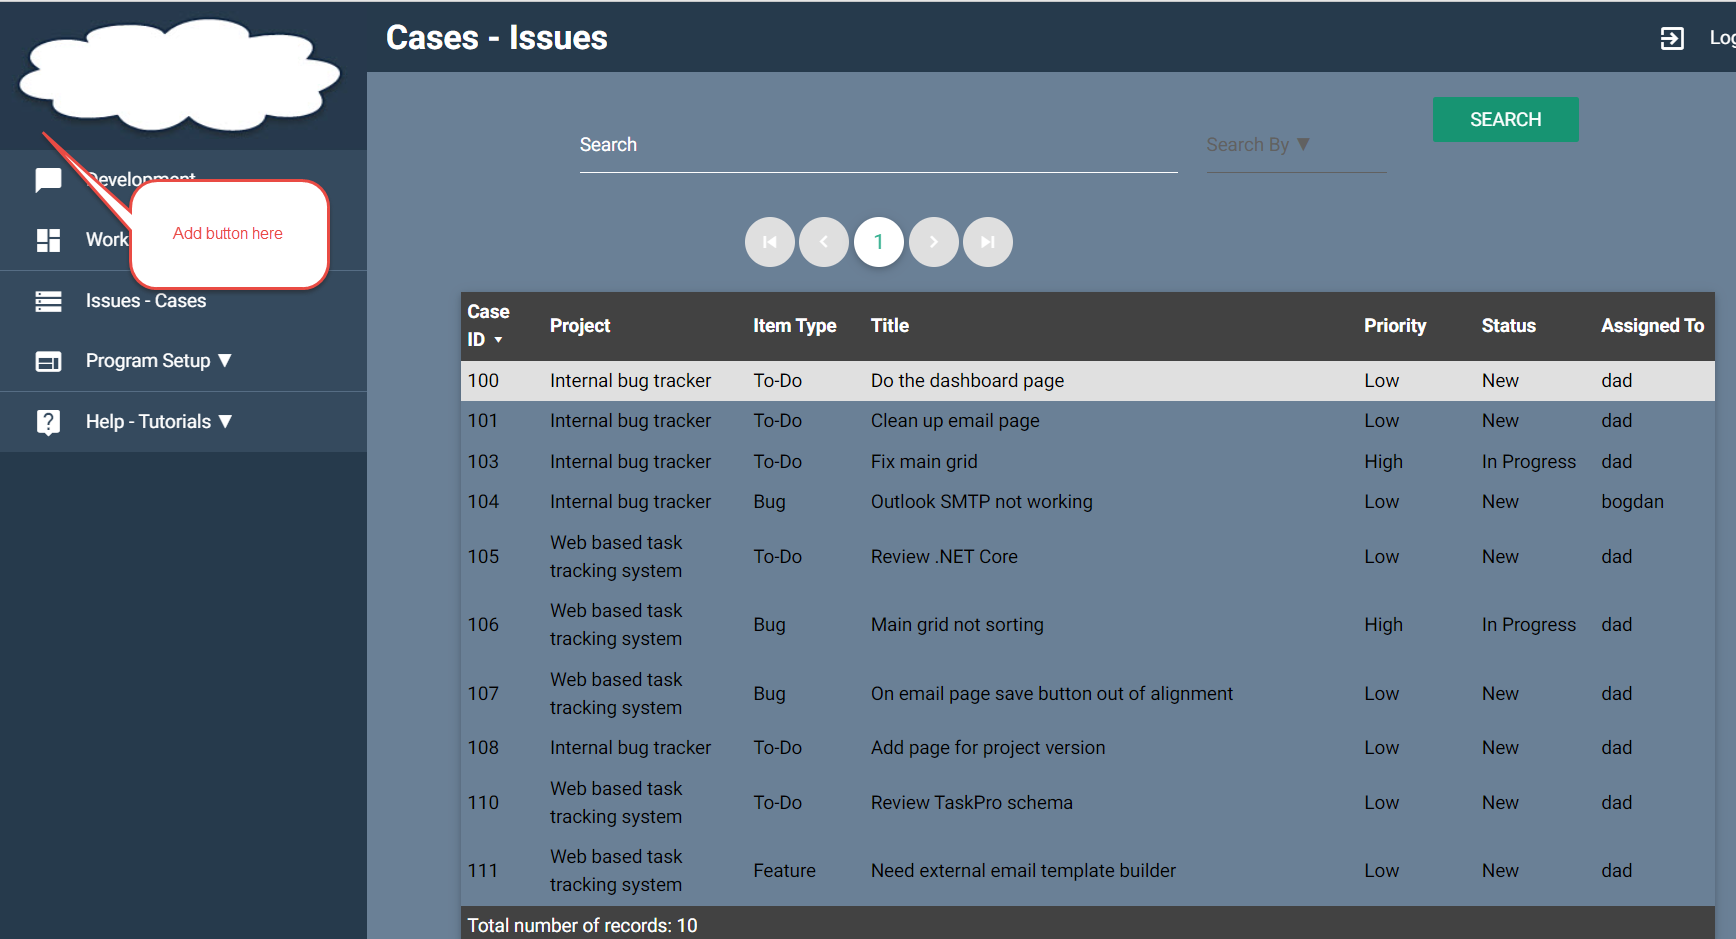Viewport: 1736px width, 939px height.
Task: Toggle sort arrow on Case ID column
Action: 498,341
